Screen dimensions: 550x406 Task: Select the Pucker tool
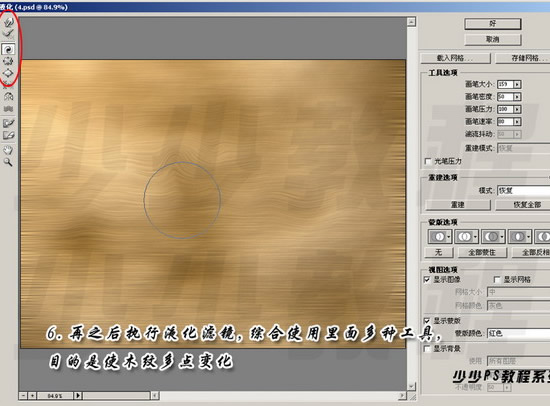point(8,61)
